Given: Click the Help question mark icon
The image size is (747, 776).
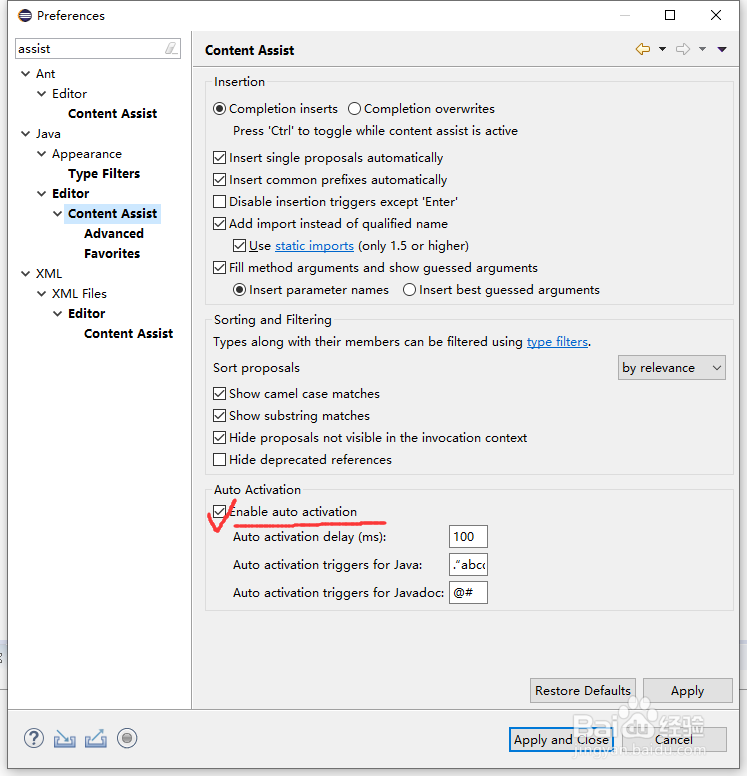Looking at the screenshot, I should (x=34, y=739).
